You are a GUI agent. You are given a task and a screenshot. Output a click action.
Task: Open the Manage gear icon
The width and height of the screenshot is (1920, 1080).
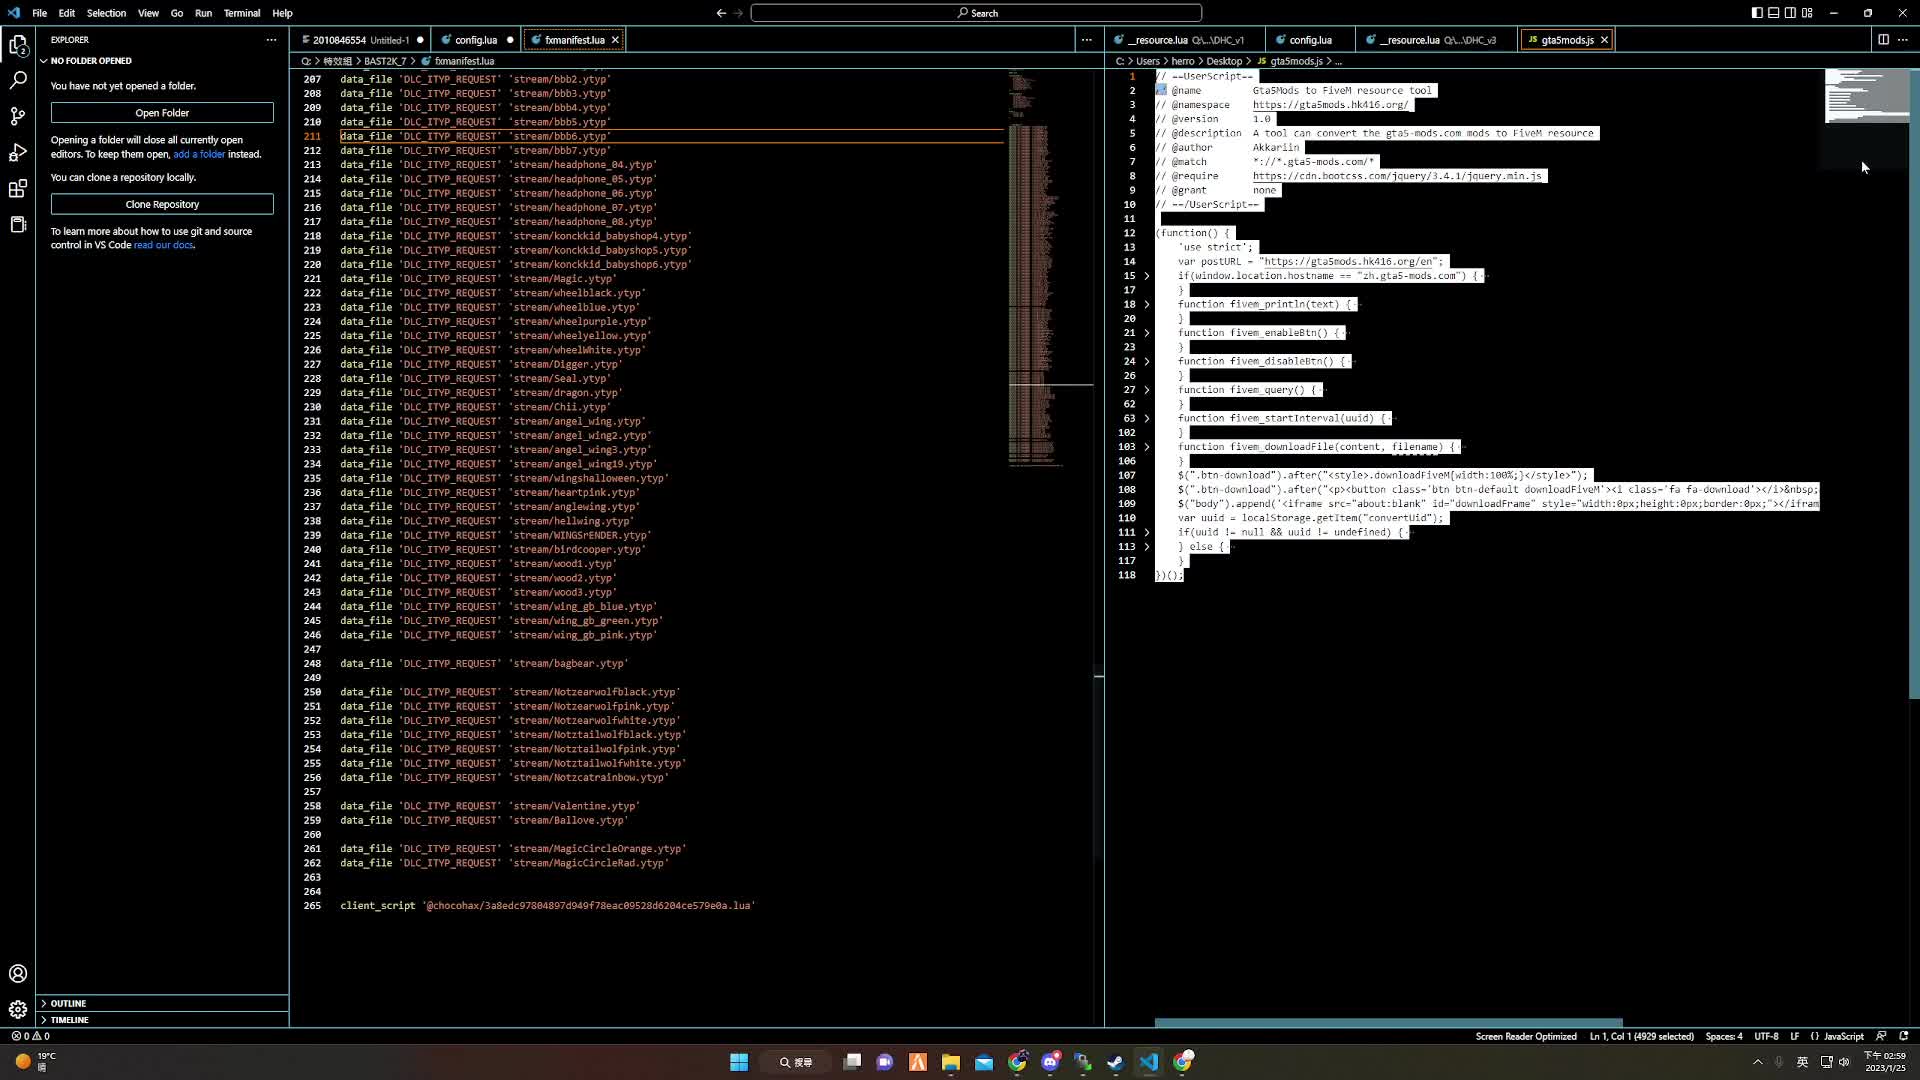[18, 1009]
